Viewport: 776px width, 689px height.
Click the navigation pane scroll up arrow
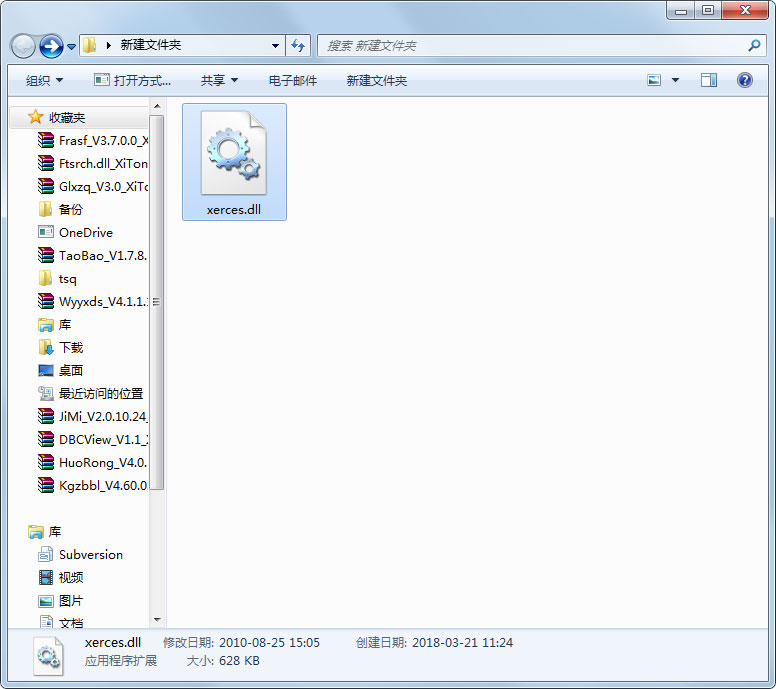pyautogui.click(x=157, y=106)
